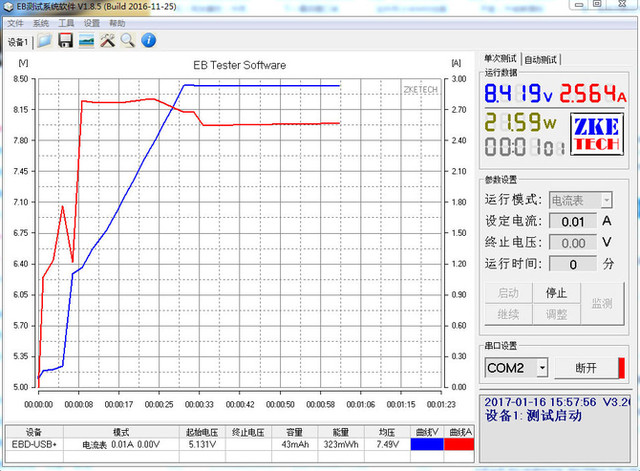Viewport: 640px width, 471px height.
Task: Click the 能量 column header
Action: [341, 432]
